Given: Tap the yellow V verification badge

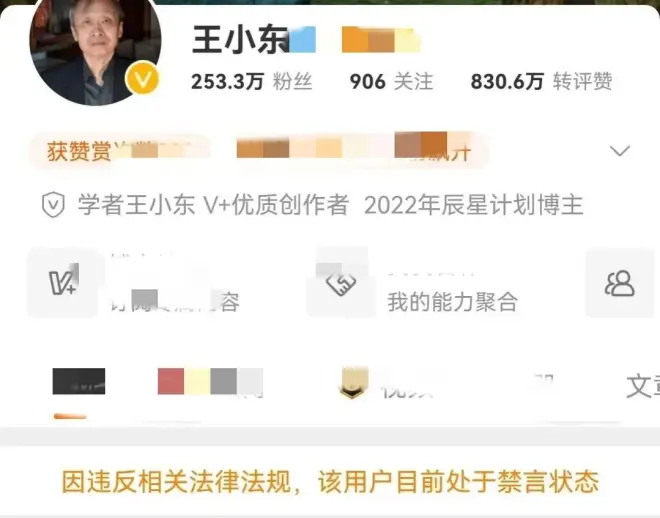Looking at the screenshot, I should point(143,78).
